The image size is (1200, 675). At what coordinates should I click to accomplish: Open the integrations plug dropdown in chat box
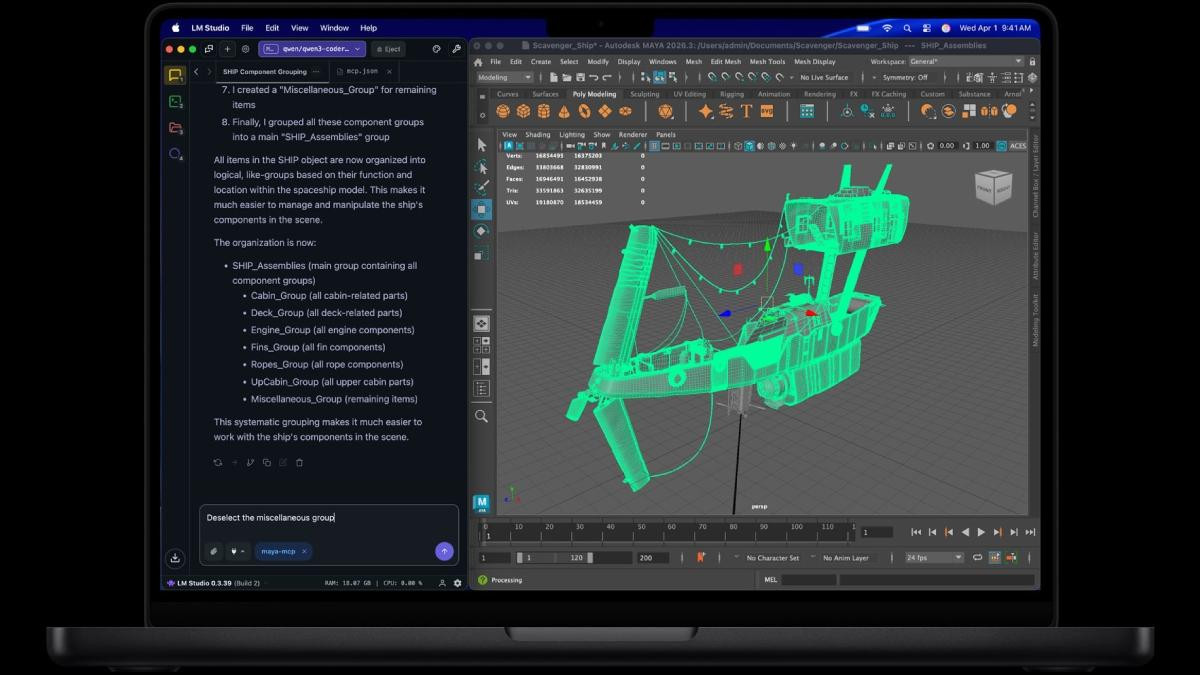pyautogui.click(x=238, y=551)
